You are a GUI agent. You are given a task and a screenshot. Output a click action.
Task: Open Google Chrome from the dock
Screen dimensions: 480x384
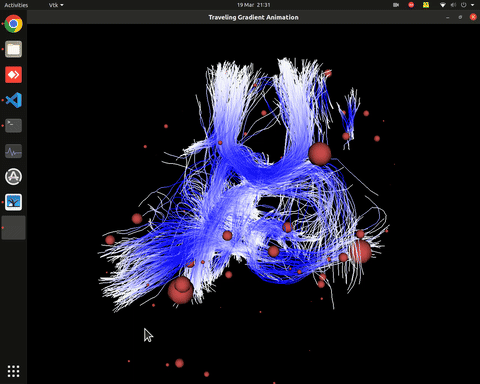[x=13, y=24]
